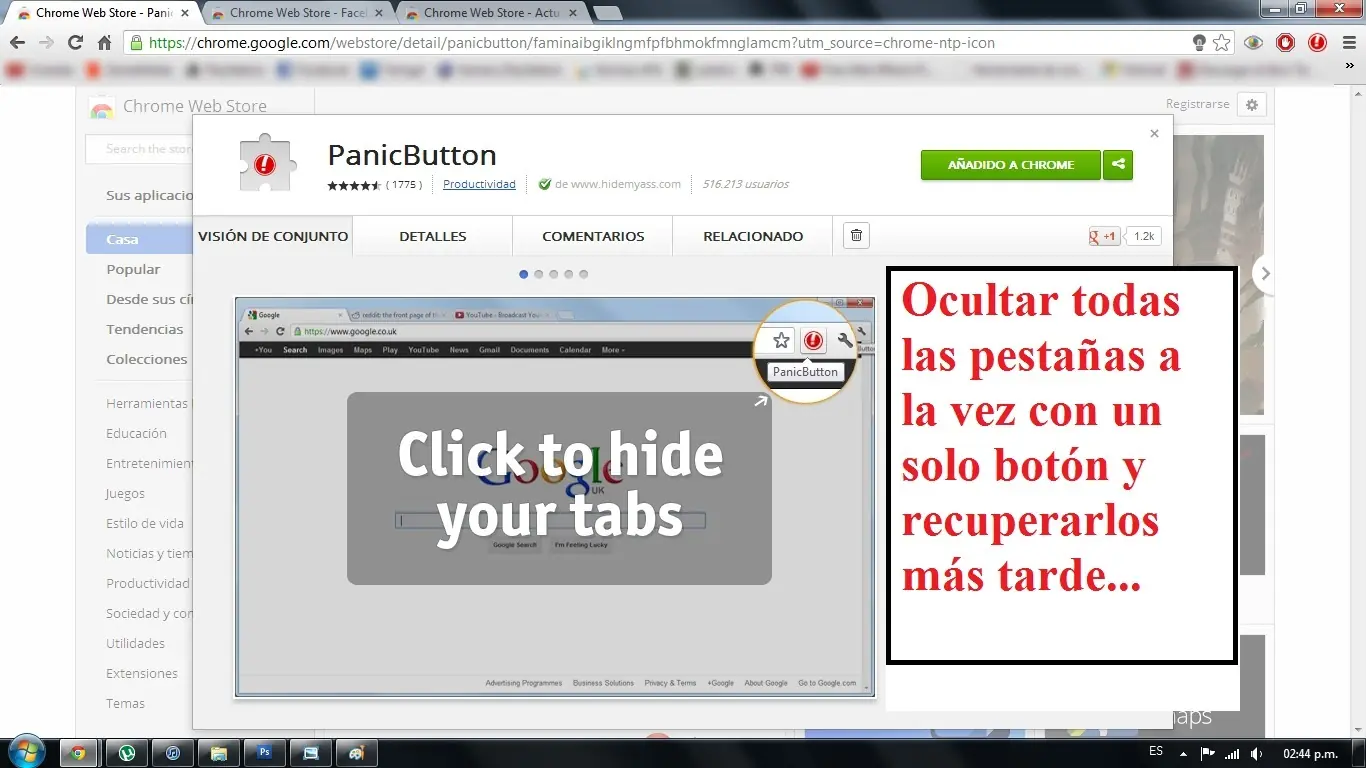Open a new browser tab
Viewport: 1366px width, 768px height.
pos(607,13)
